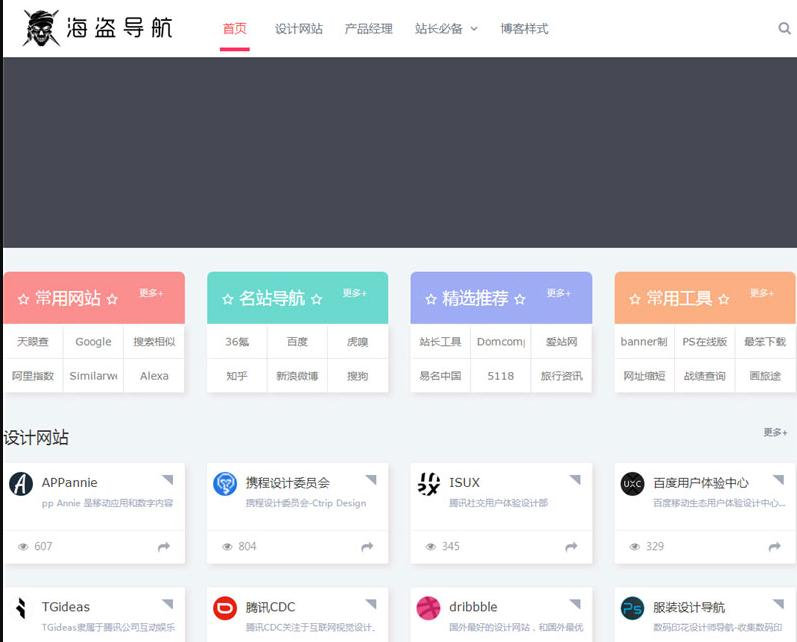The height and width of the screenshot is (642, 797).
Task: Open the 搜狗 link
Action: pyautogui.click(x=358, y=376)
